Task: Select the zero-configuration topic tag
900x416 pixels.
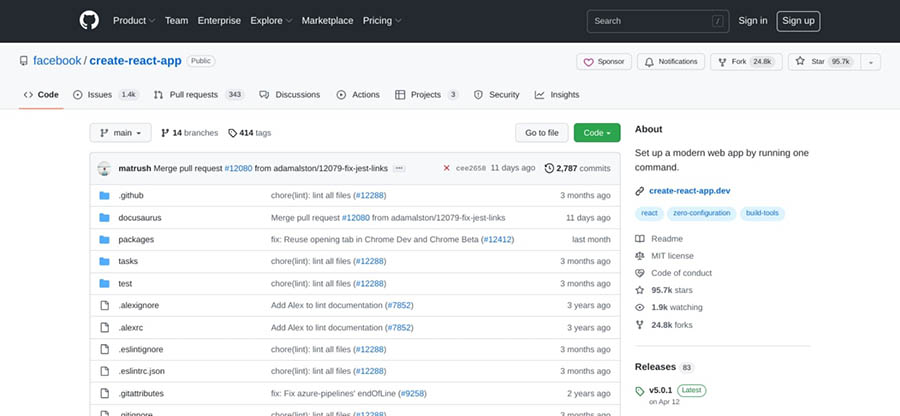Action: coord(701,213)
